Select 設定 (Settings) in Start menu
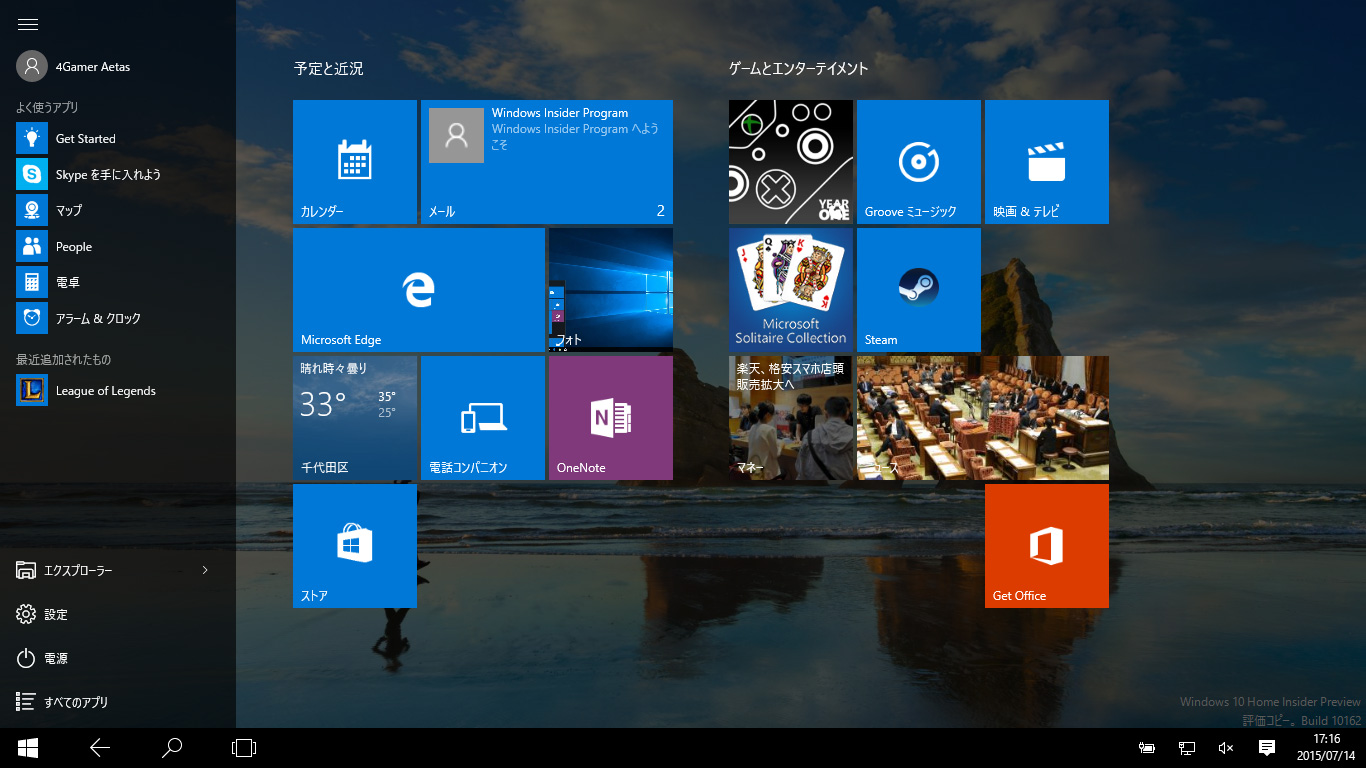The width and height of the screenshot is (1366, 768). click(x=55, y=614)
